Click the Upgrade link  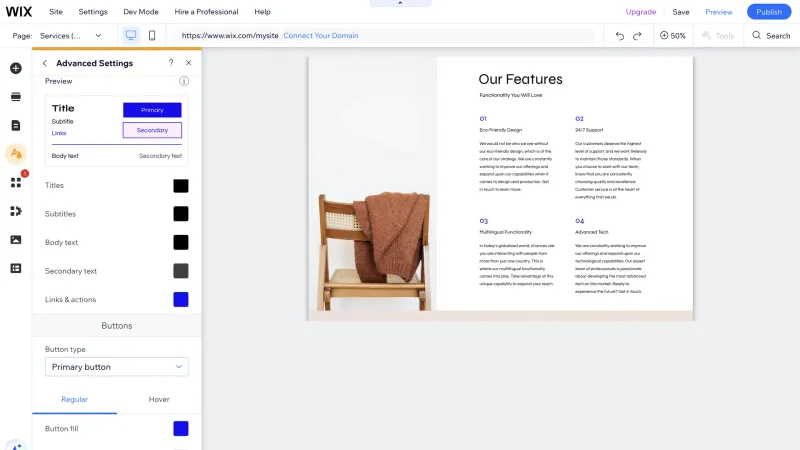point(641,12)
